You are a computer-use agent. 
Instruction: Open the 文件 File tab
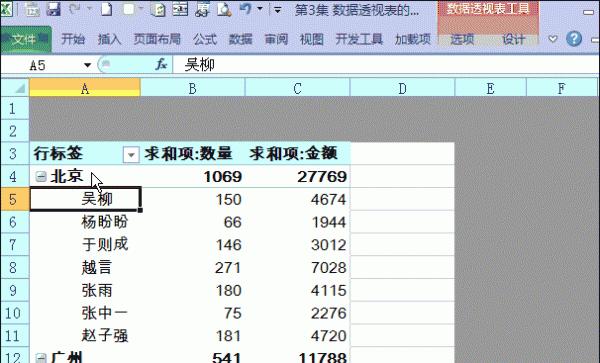[26, 39]
